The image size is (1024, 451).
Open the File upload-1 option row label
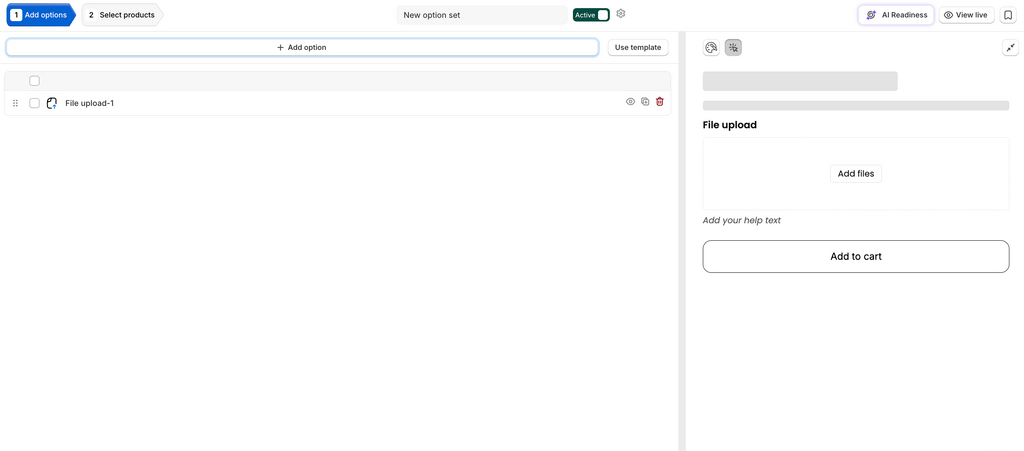89,103
